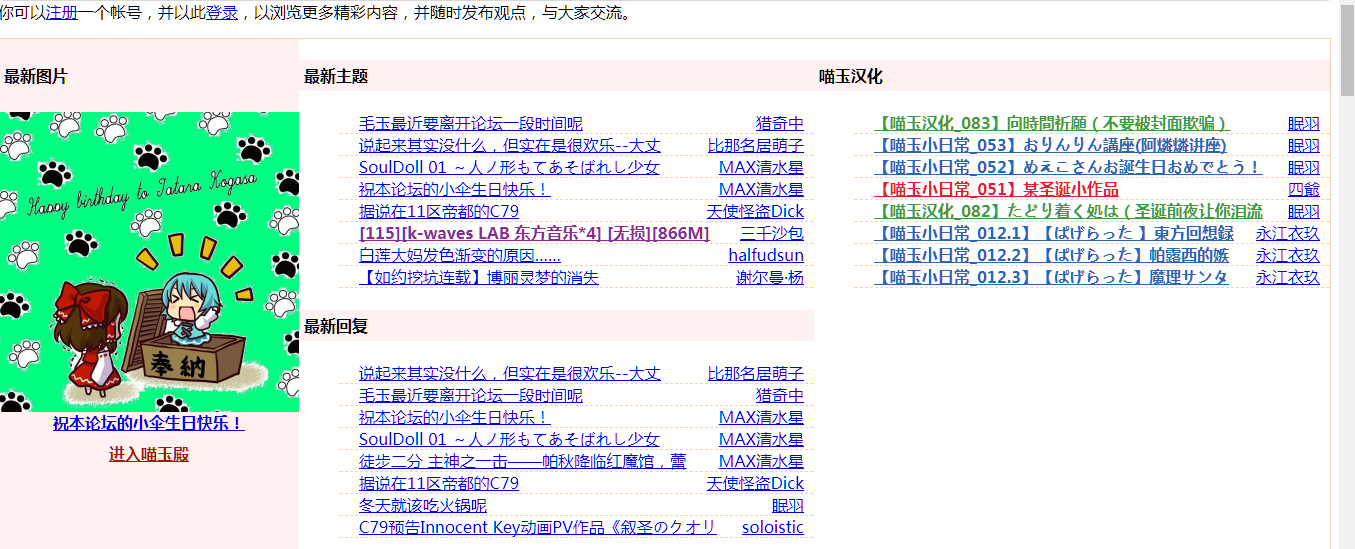The image size is (1355, 549).
Task: Open 据说在11区帝都的C79 under 最新回复
Action: coord(439,484)
